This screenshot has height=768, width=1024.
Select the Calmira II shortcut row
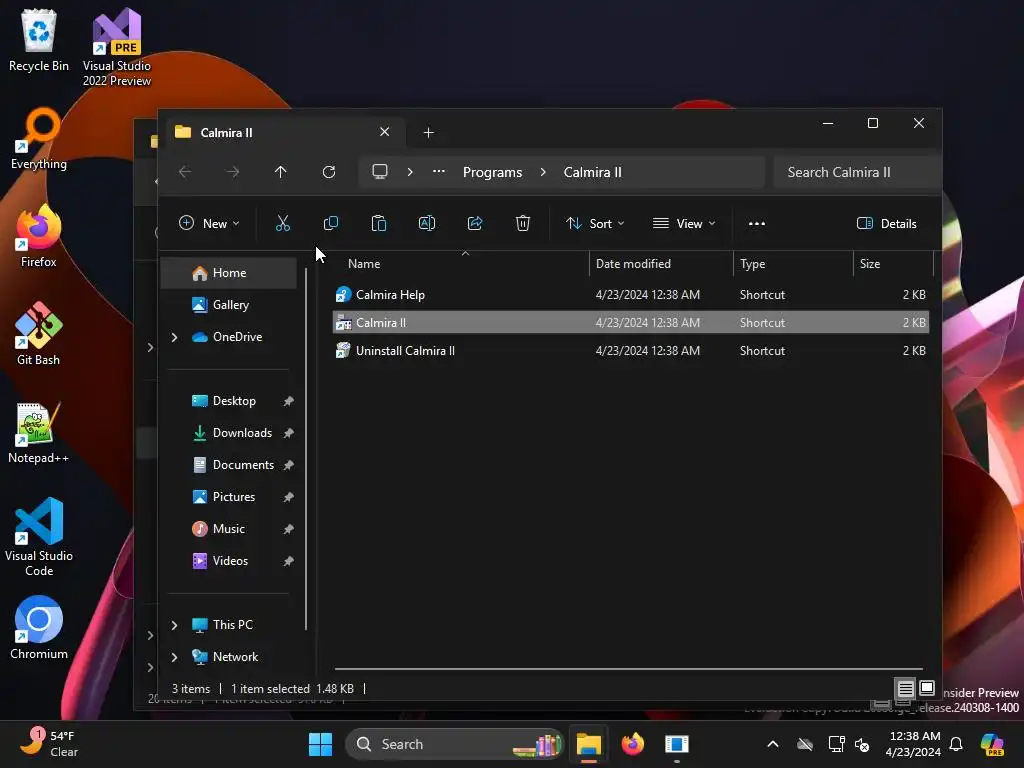pos(631,323)
